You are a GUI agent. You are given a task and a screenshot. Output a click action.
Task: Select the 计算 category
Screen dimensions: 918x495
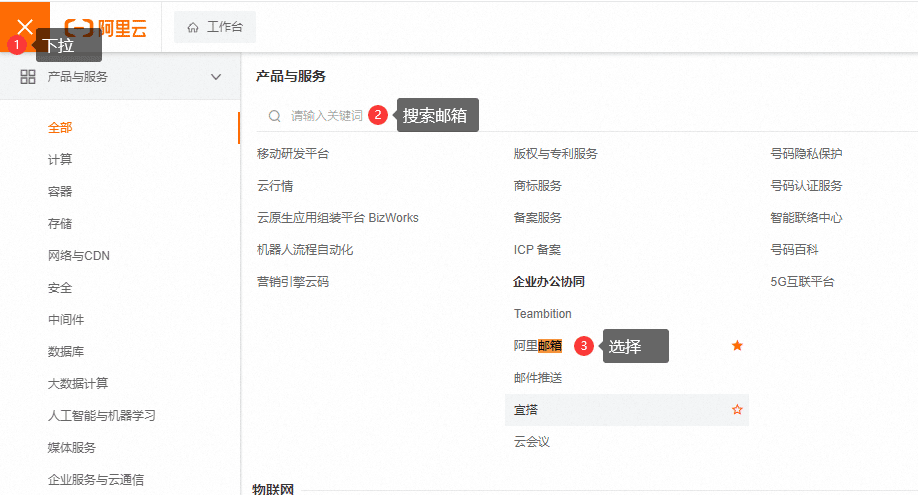(60, 159)
